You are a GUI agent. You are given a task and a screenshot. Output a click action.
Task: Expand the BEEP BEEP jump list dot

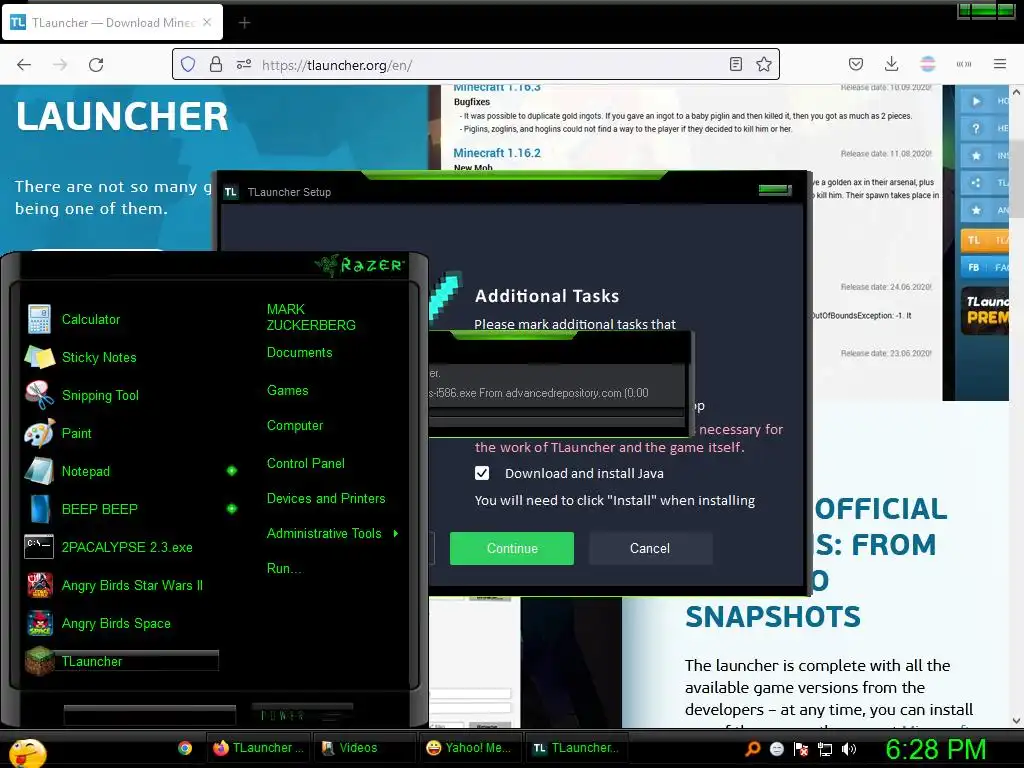[x=232, y=509]
